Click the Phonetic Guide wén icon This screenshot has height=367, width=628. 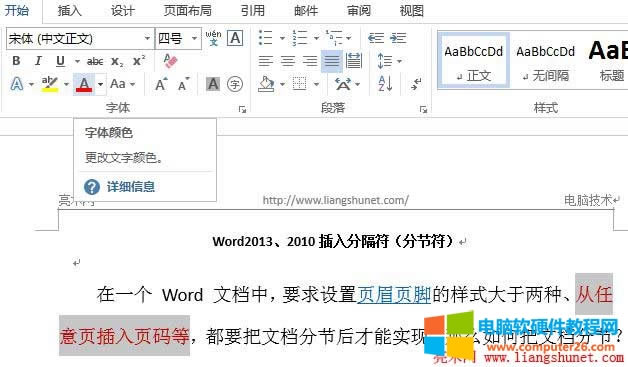pos(213,38)
